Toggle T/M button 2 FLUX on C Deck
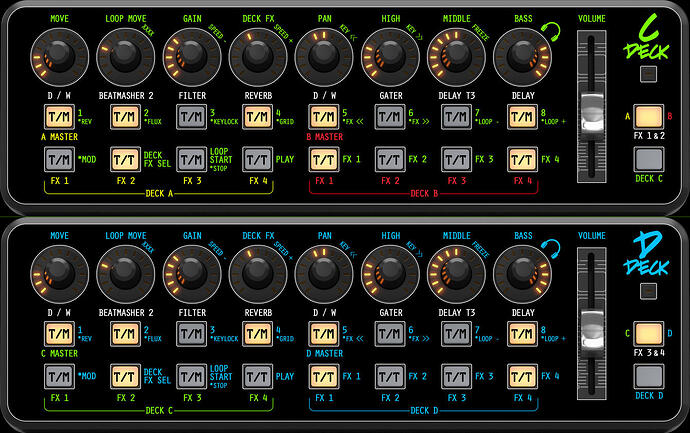This screenshot has height=433, width=690. point(125,117)
